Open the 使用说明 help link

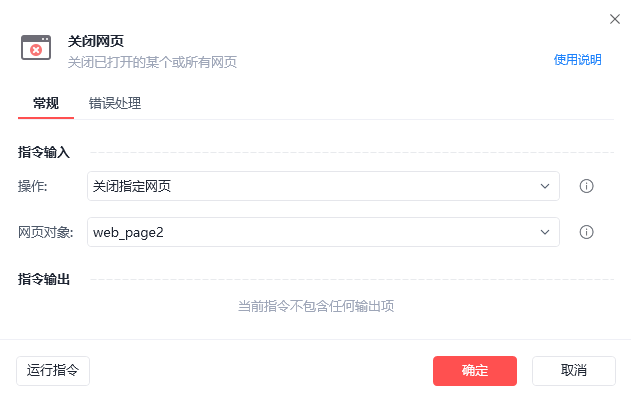pos(577,60)
